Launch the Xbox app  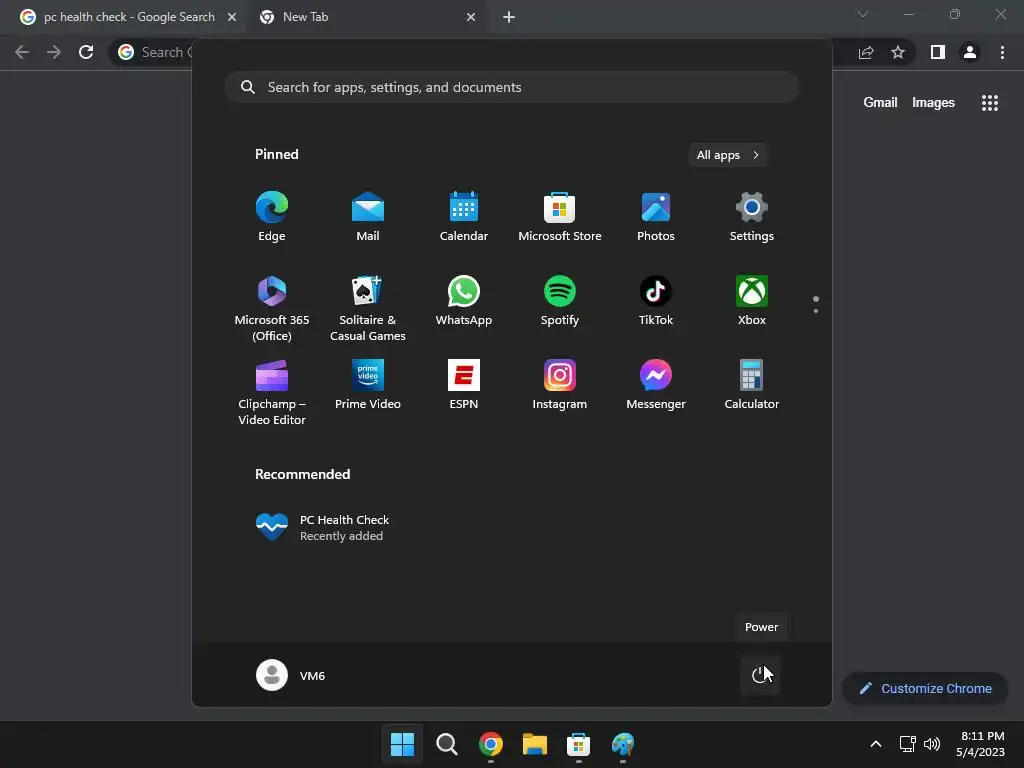(752, 300)
